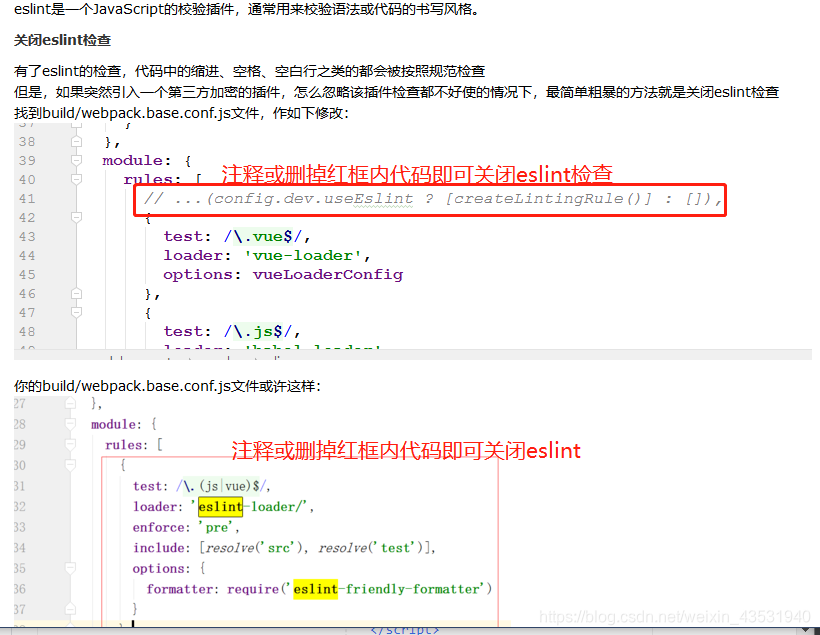Click the sentence '你的build/webpack.base.conf.js文件或许这样'
The image size is (820, 635).
click(x=167, y=386)
